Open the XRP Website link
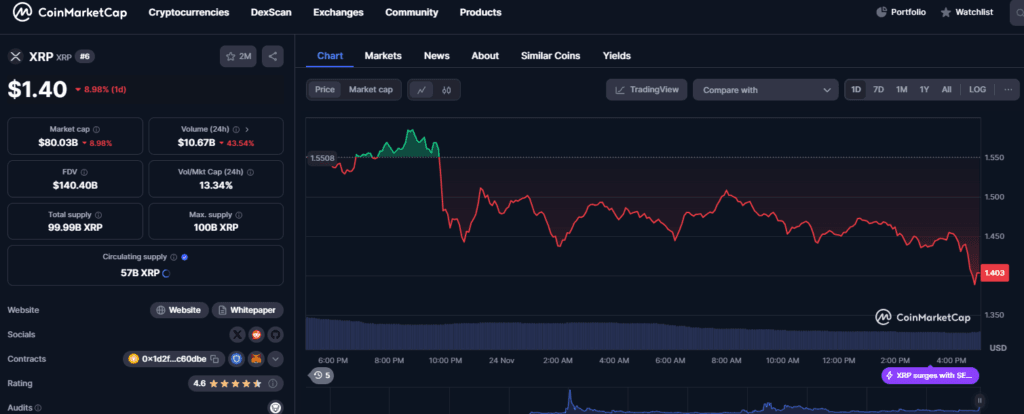The width and height of the screenshot is (1024, 414). coord(180,310)
